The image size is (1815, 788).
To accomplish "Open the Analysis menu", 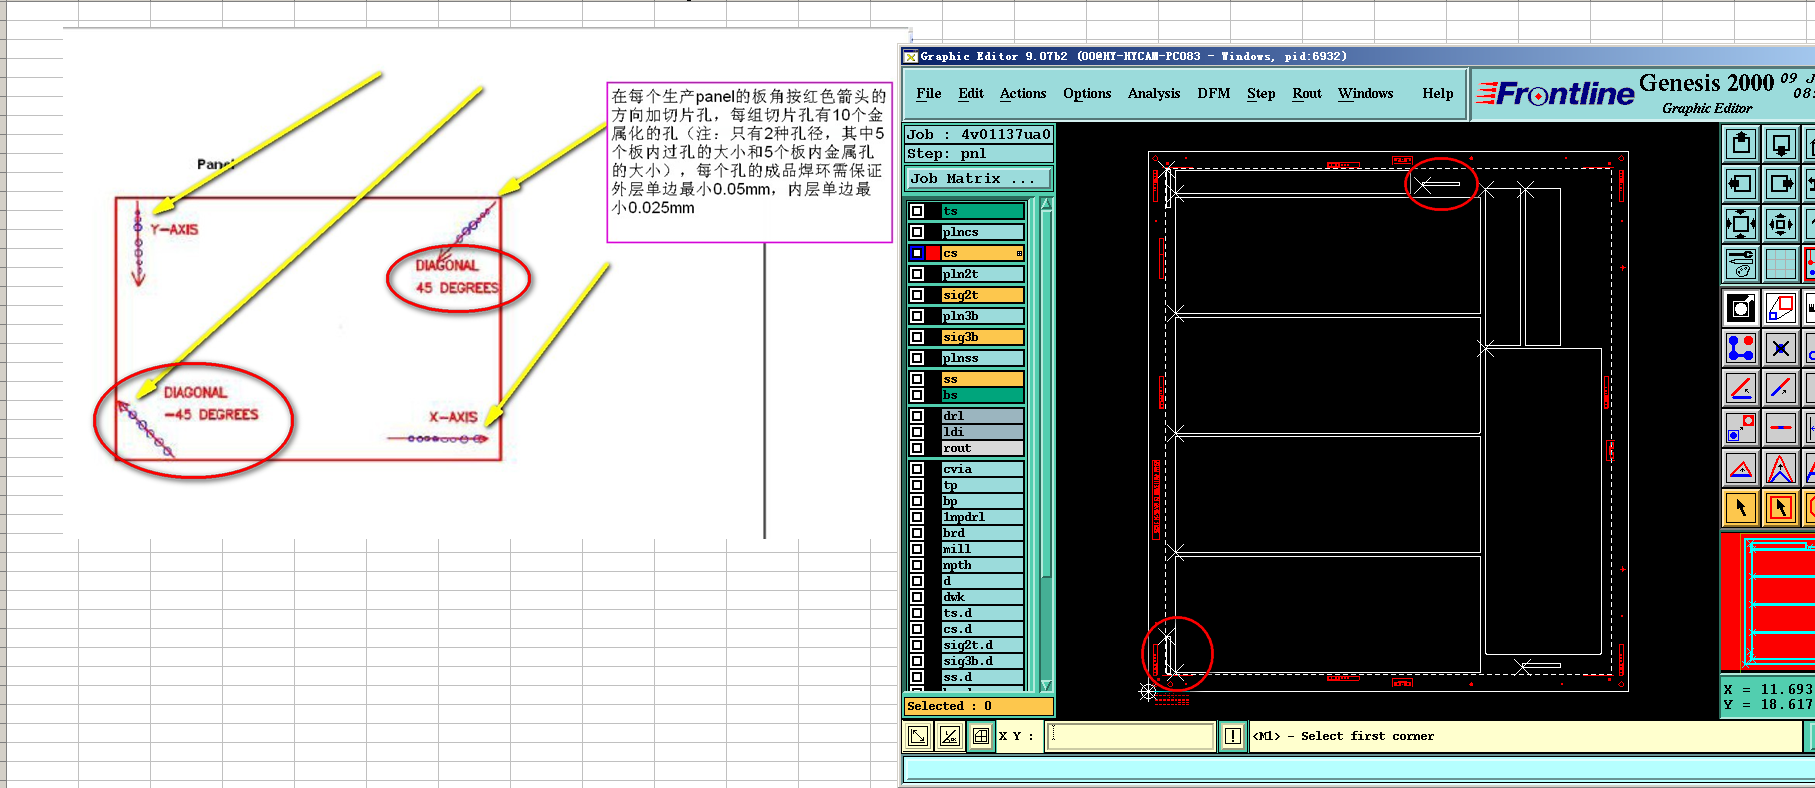I will (1154, 94).
